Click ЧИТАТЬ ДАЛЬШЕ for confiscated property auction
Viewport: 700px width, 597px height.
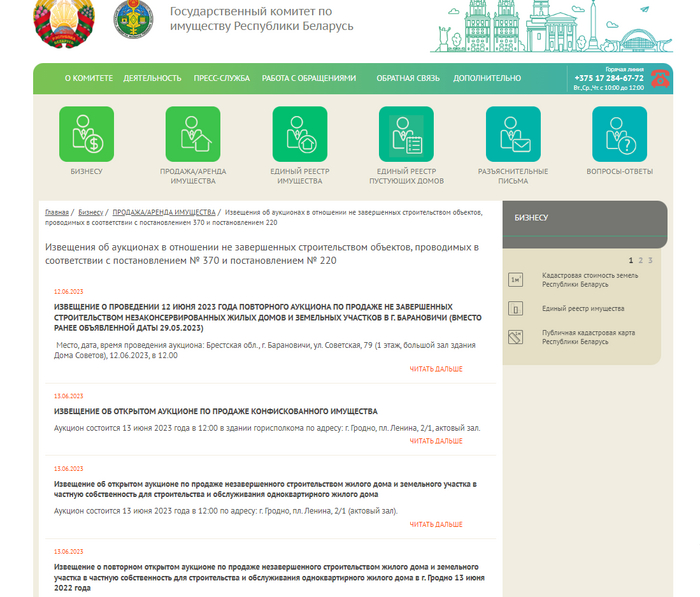pyautogui.click(x=436, y=441)
